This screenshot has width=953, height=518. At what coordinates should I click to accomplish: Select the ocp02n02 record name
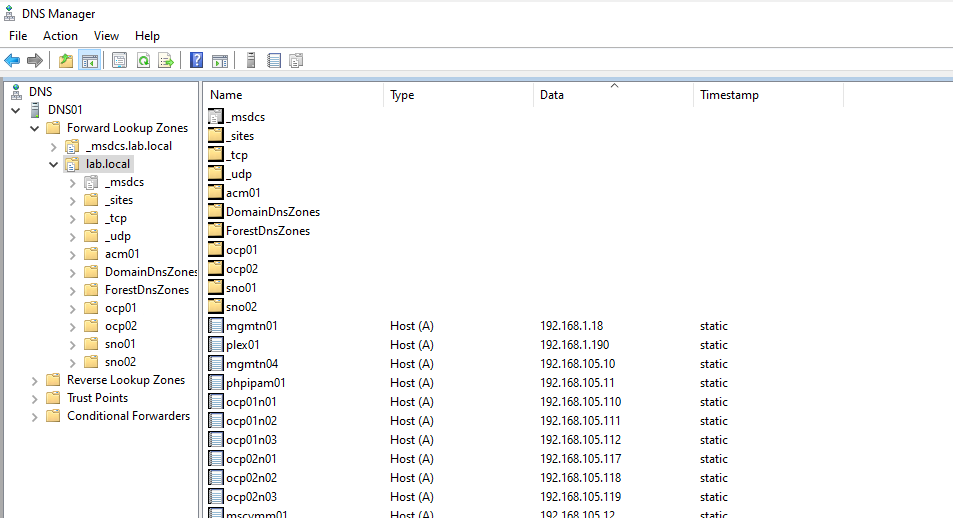coord(252,478)
